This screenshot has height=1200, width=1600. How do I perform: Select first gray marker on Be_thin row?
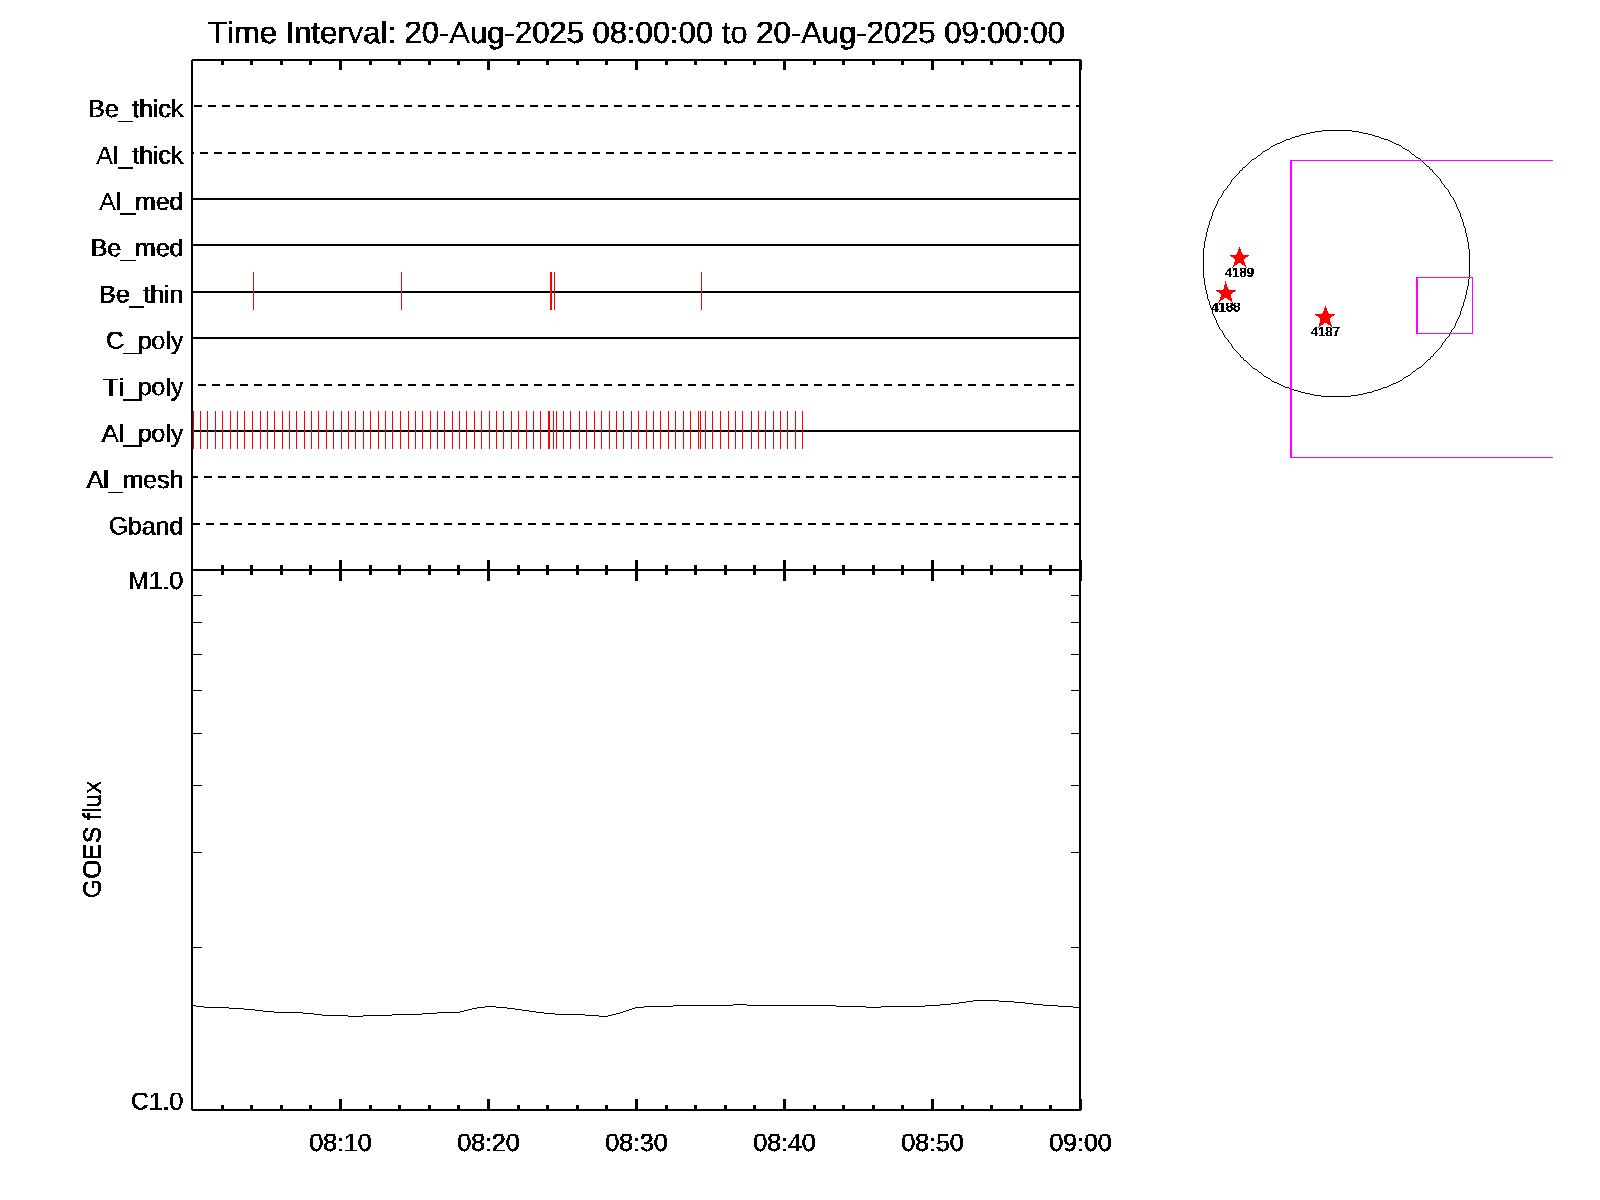click(253, 291)
